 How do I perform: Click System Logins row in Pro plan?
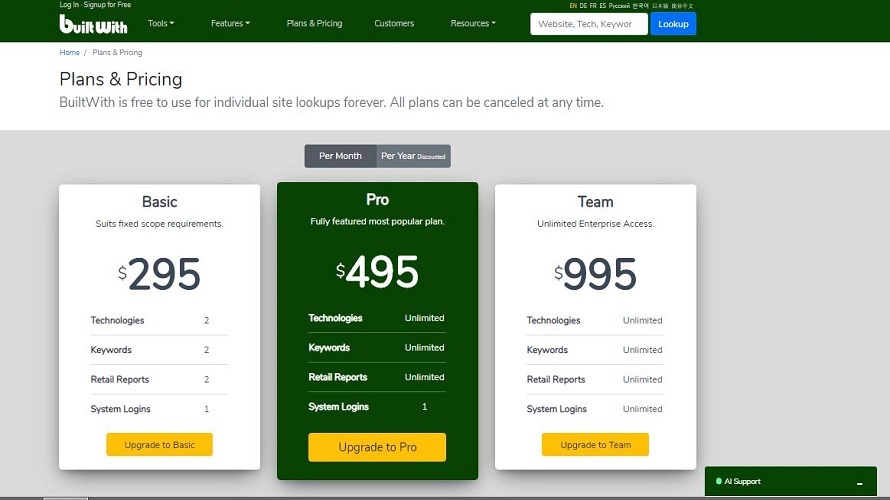tap(377, 406)
